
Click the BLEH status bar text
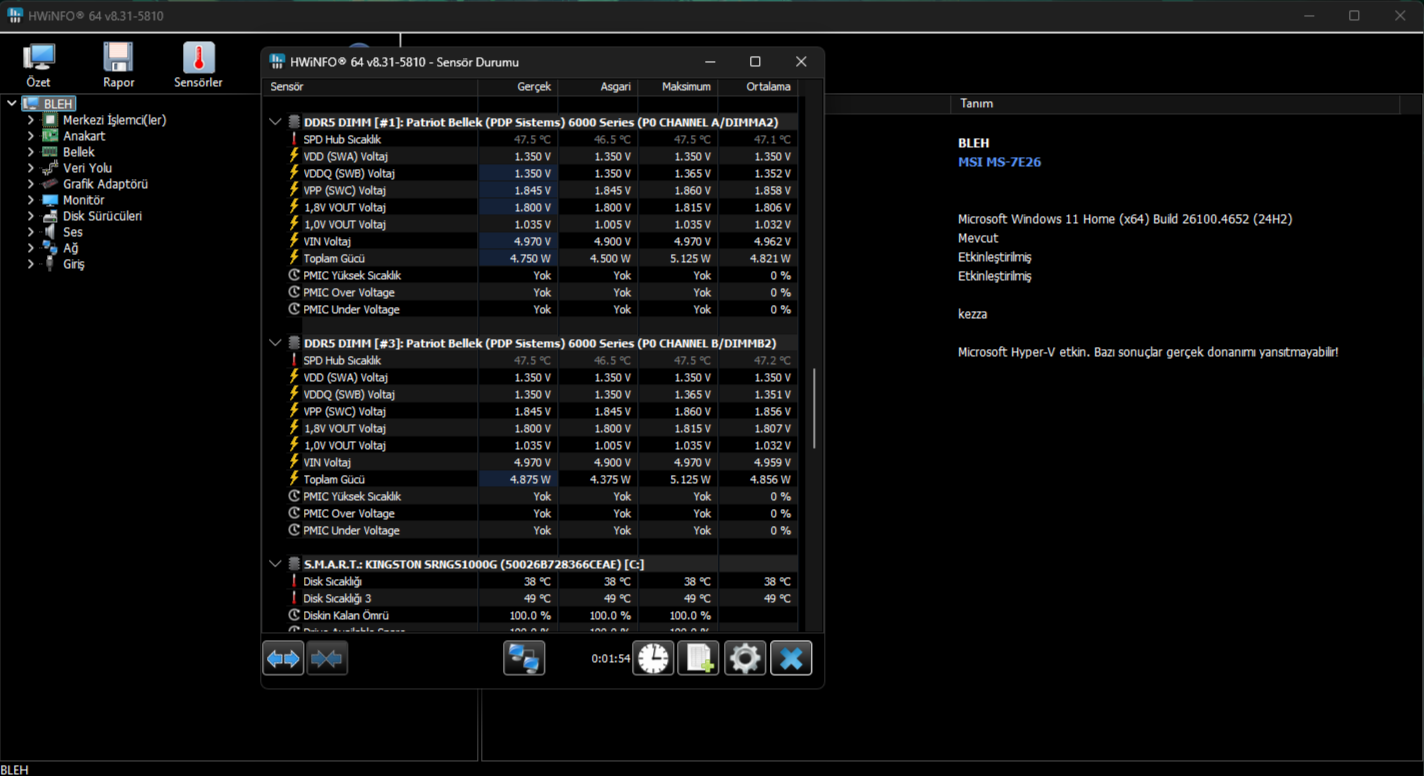tap(15, 769)
